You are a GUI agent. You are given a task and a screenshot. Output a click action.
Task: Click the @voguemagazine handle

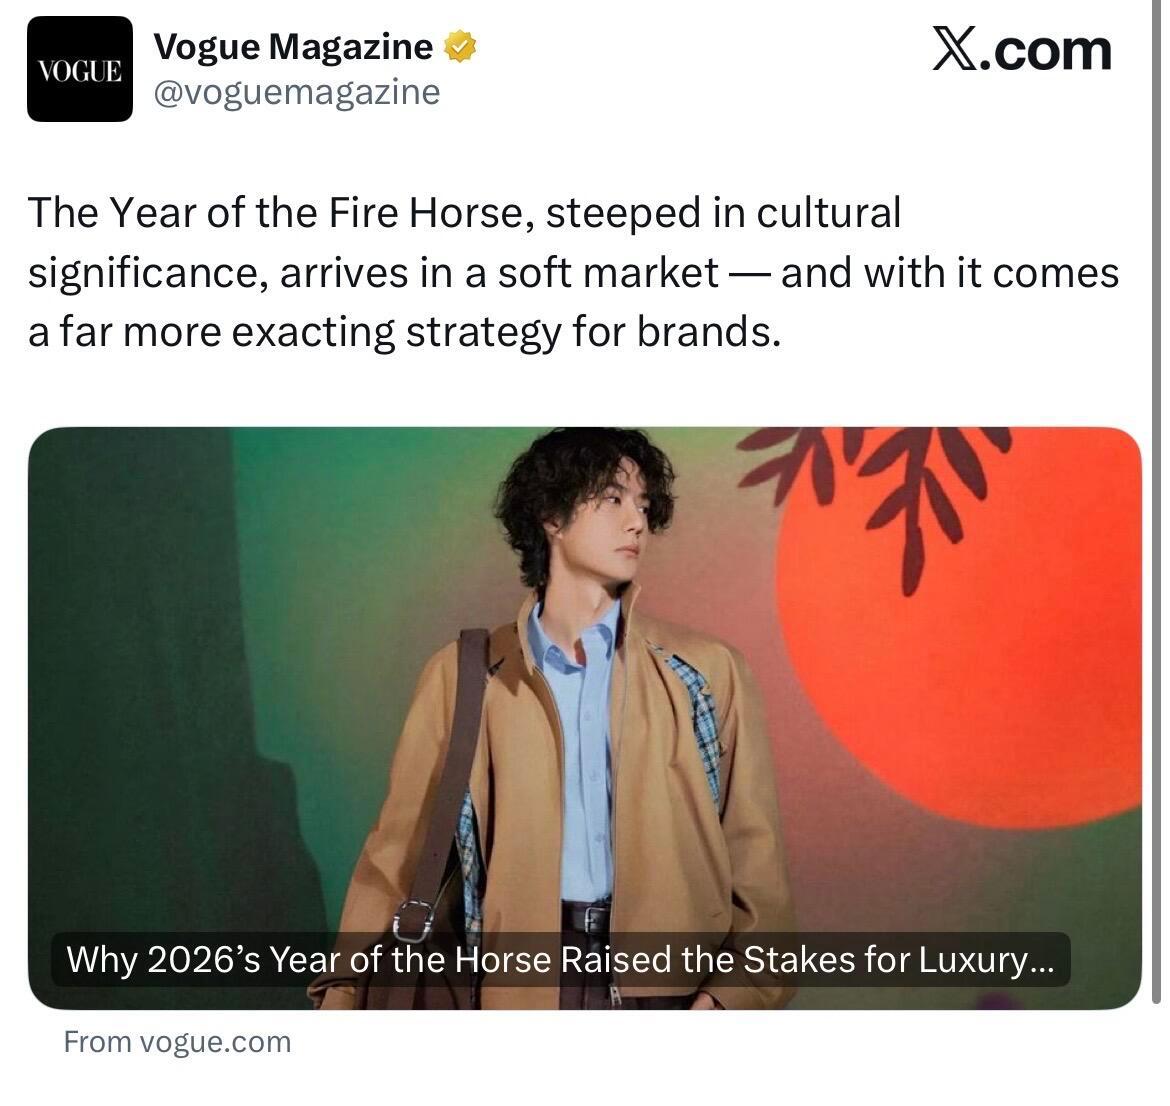pyautogui.click(x=297, y=93)
